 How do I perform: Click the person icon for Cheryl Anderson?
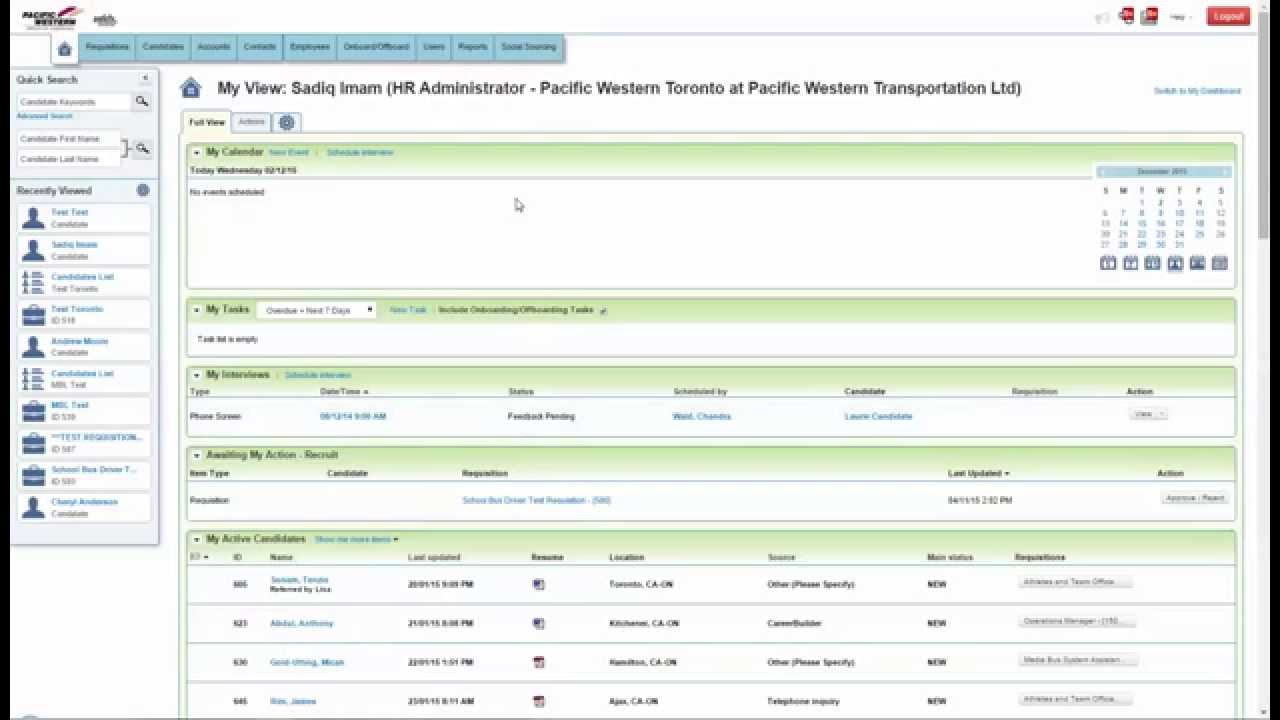[34, 507]
